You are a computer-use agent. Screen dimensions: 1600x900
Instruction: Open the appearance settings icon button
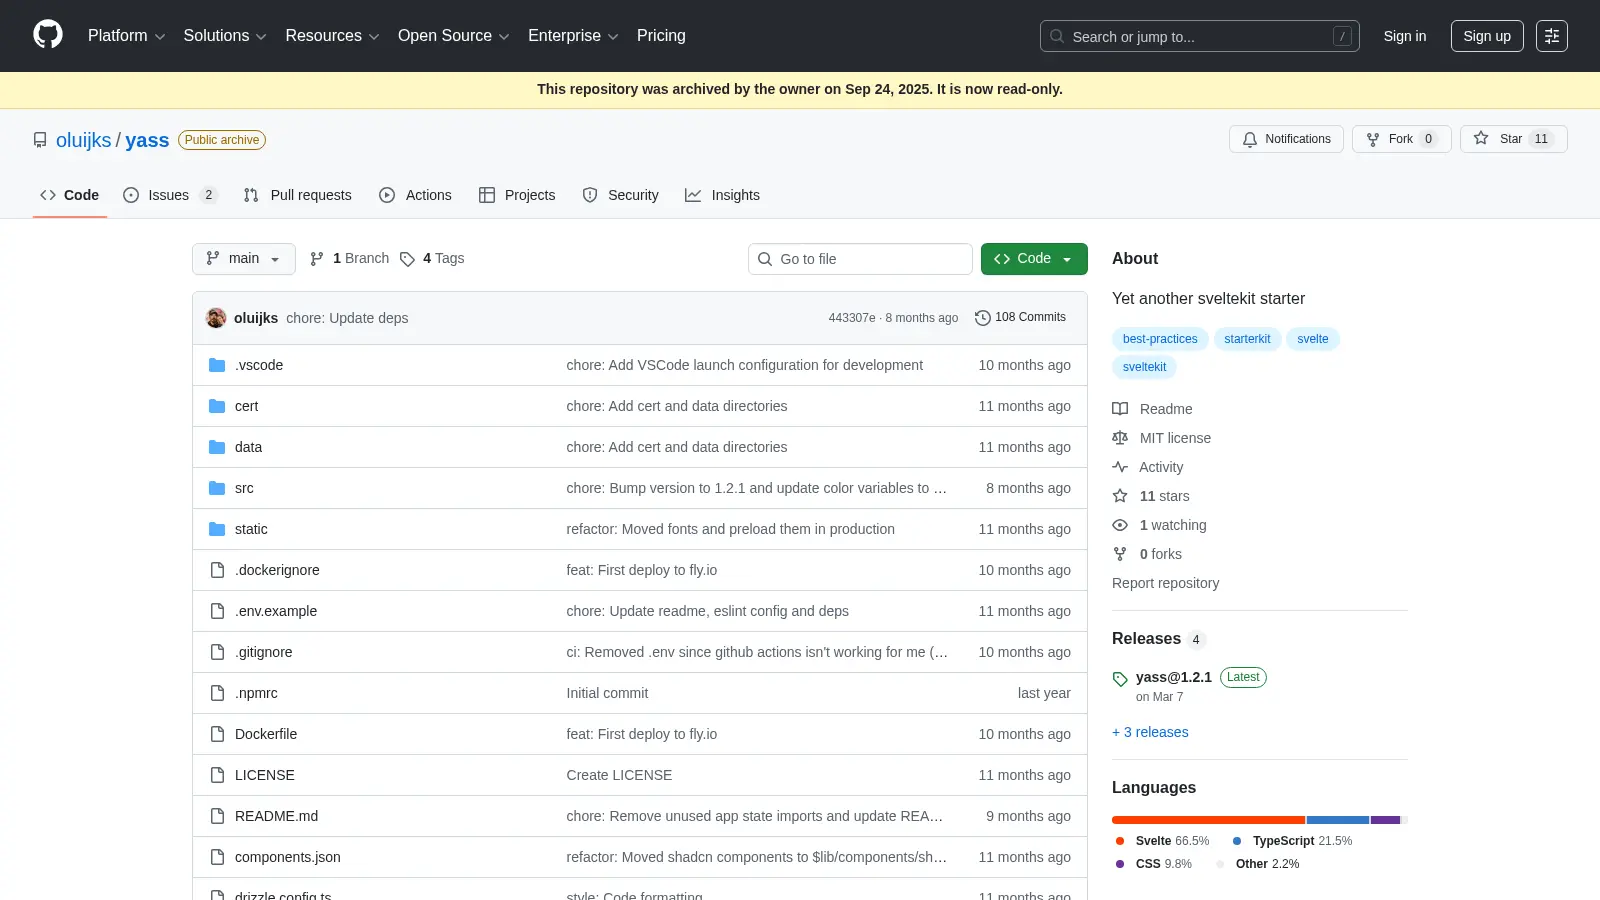[1552, 36]
